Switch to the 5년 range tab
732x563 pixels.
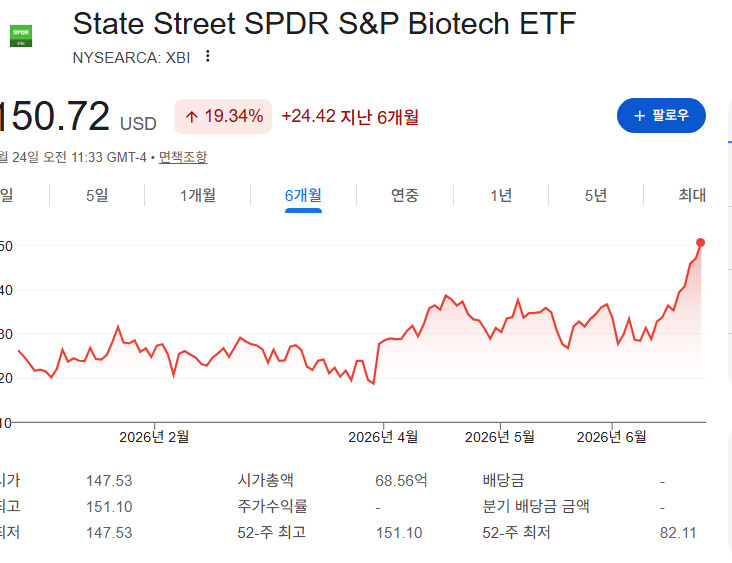(x=596, y=195)
